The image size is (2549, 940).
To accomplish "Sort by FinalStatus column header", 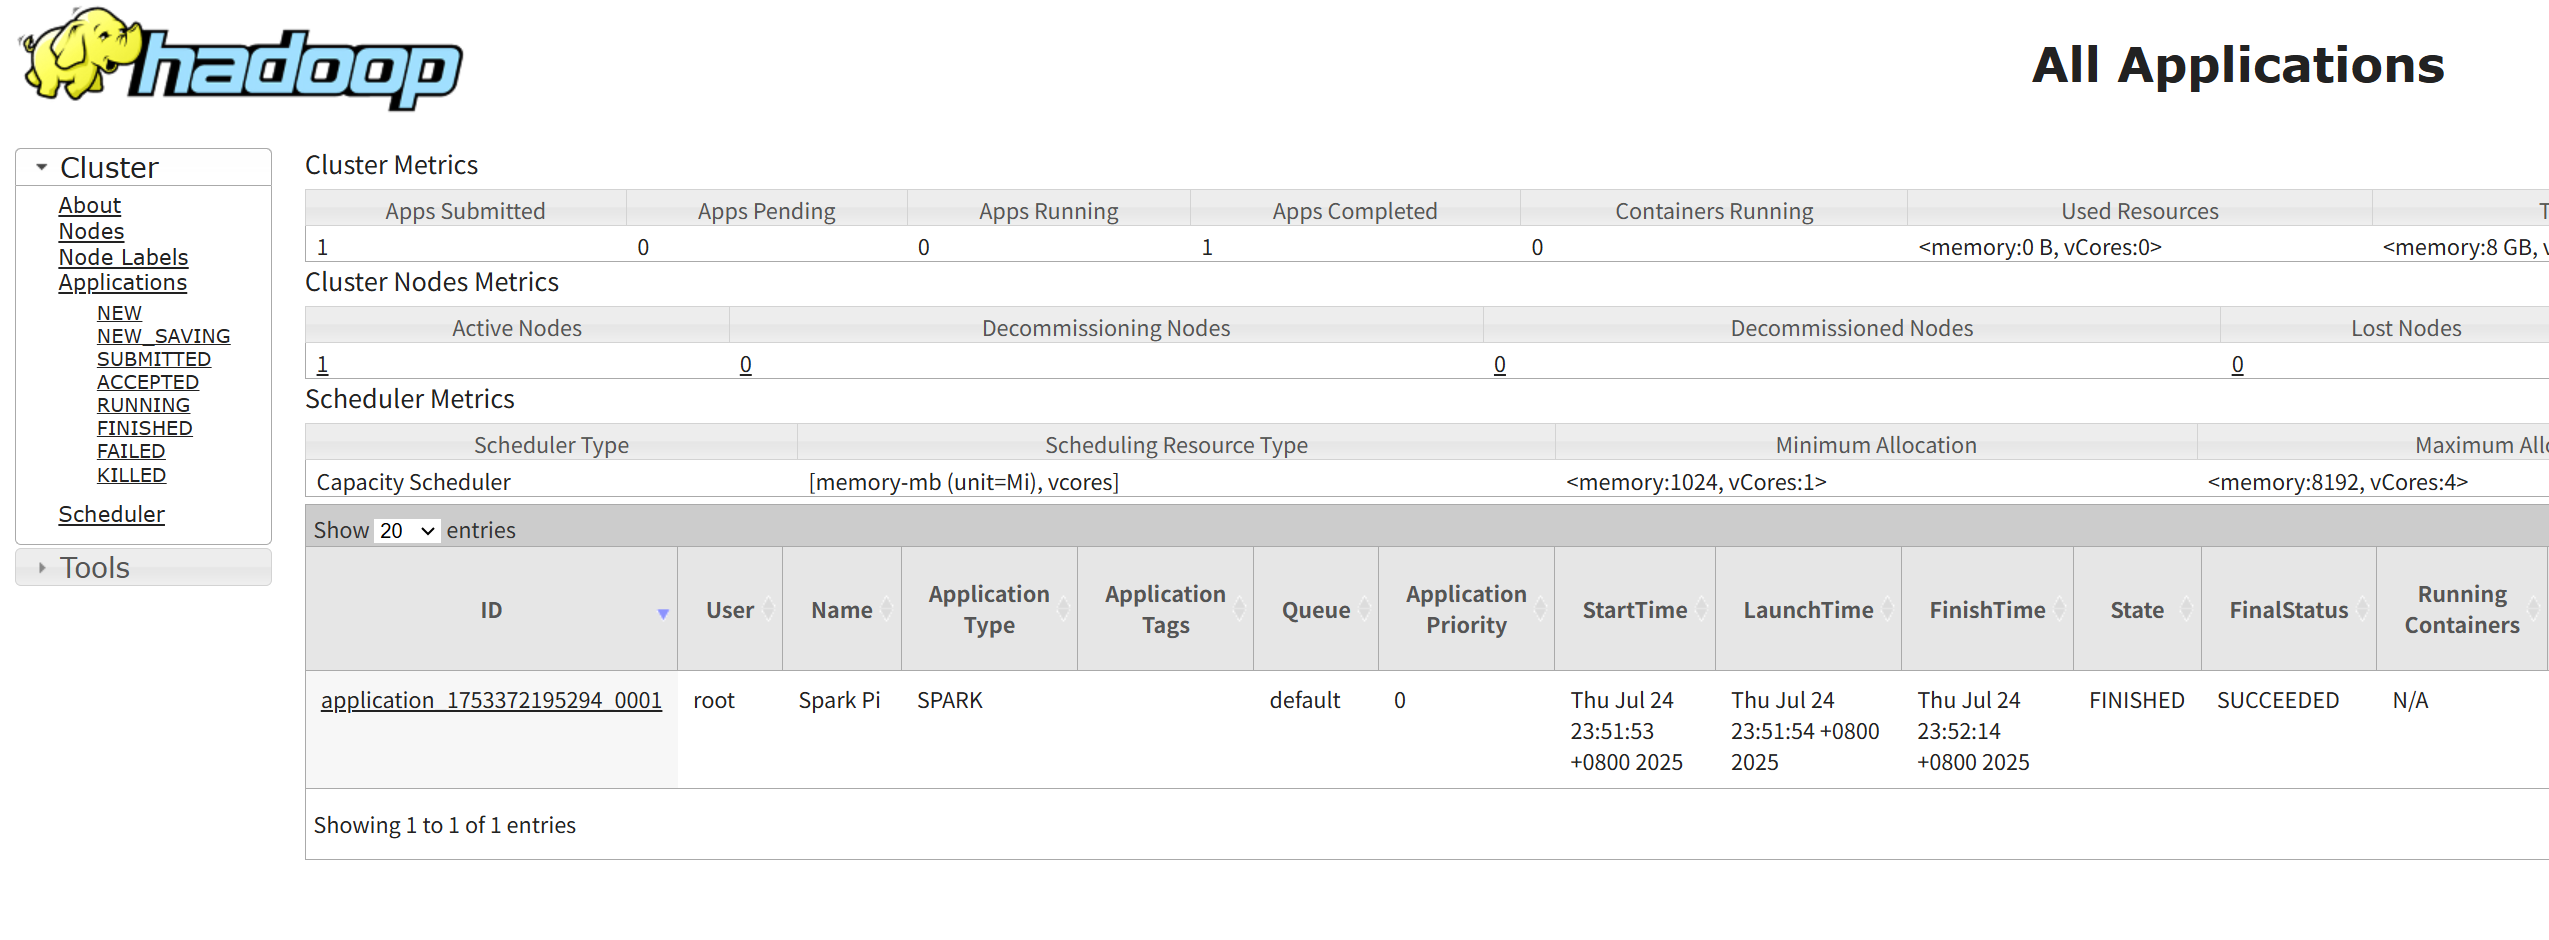I will [x=2288, y=610].
